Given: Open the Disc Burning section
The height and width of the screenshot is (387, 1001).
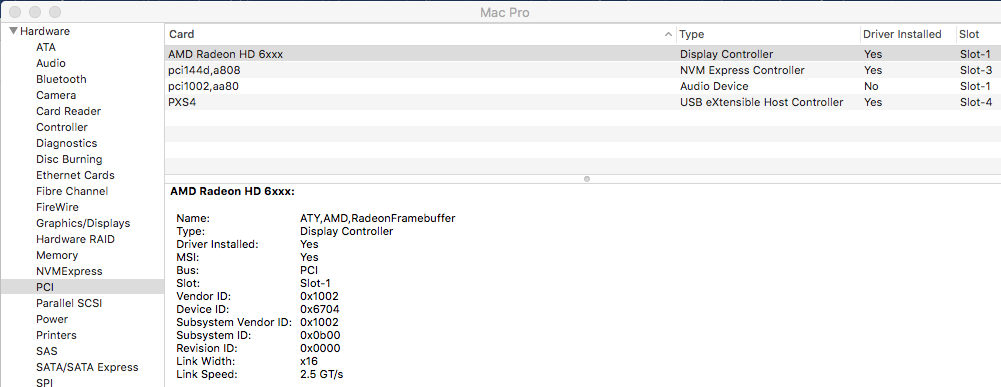Looking at the screenshot, I should (x=69, y=159).
